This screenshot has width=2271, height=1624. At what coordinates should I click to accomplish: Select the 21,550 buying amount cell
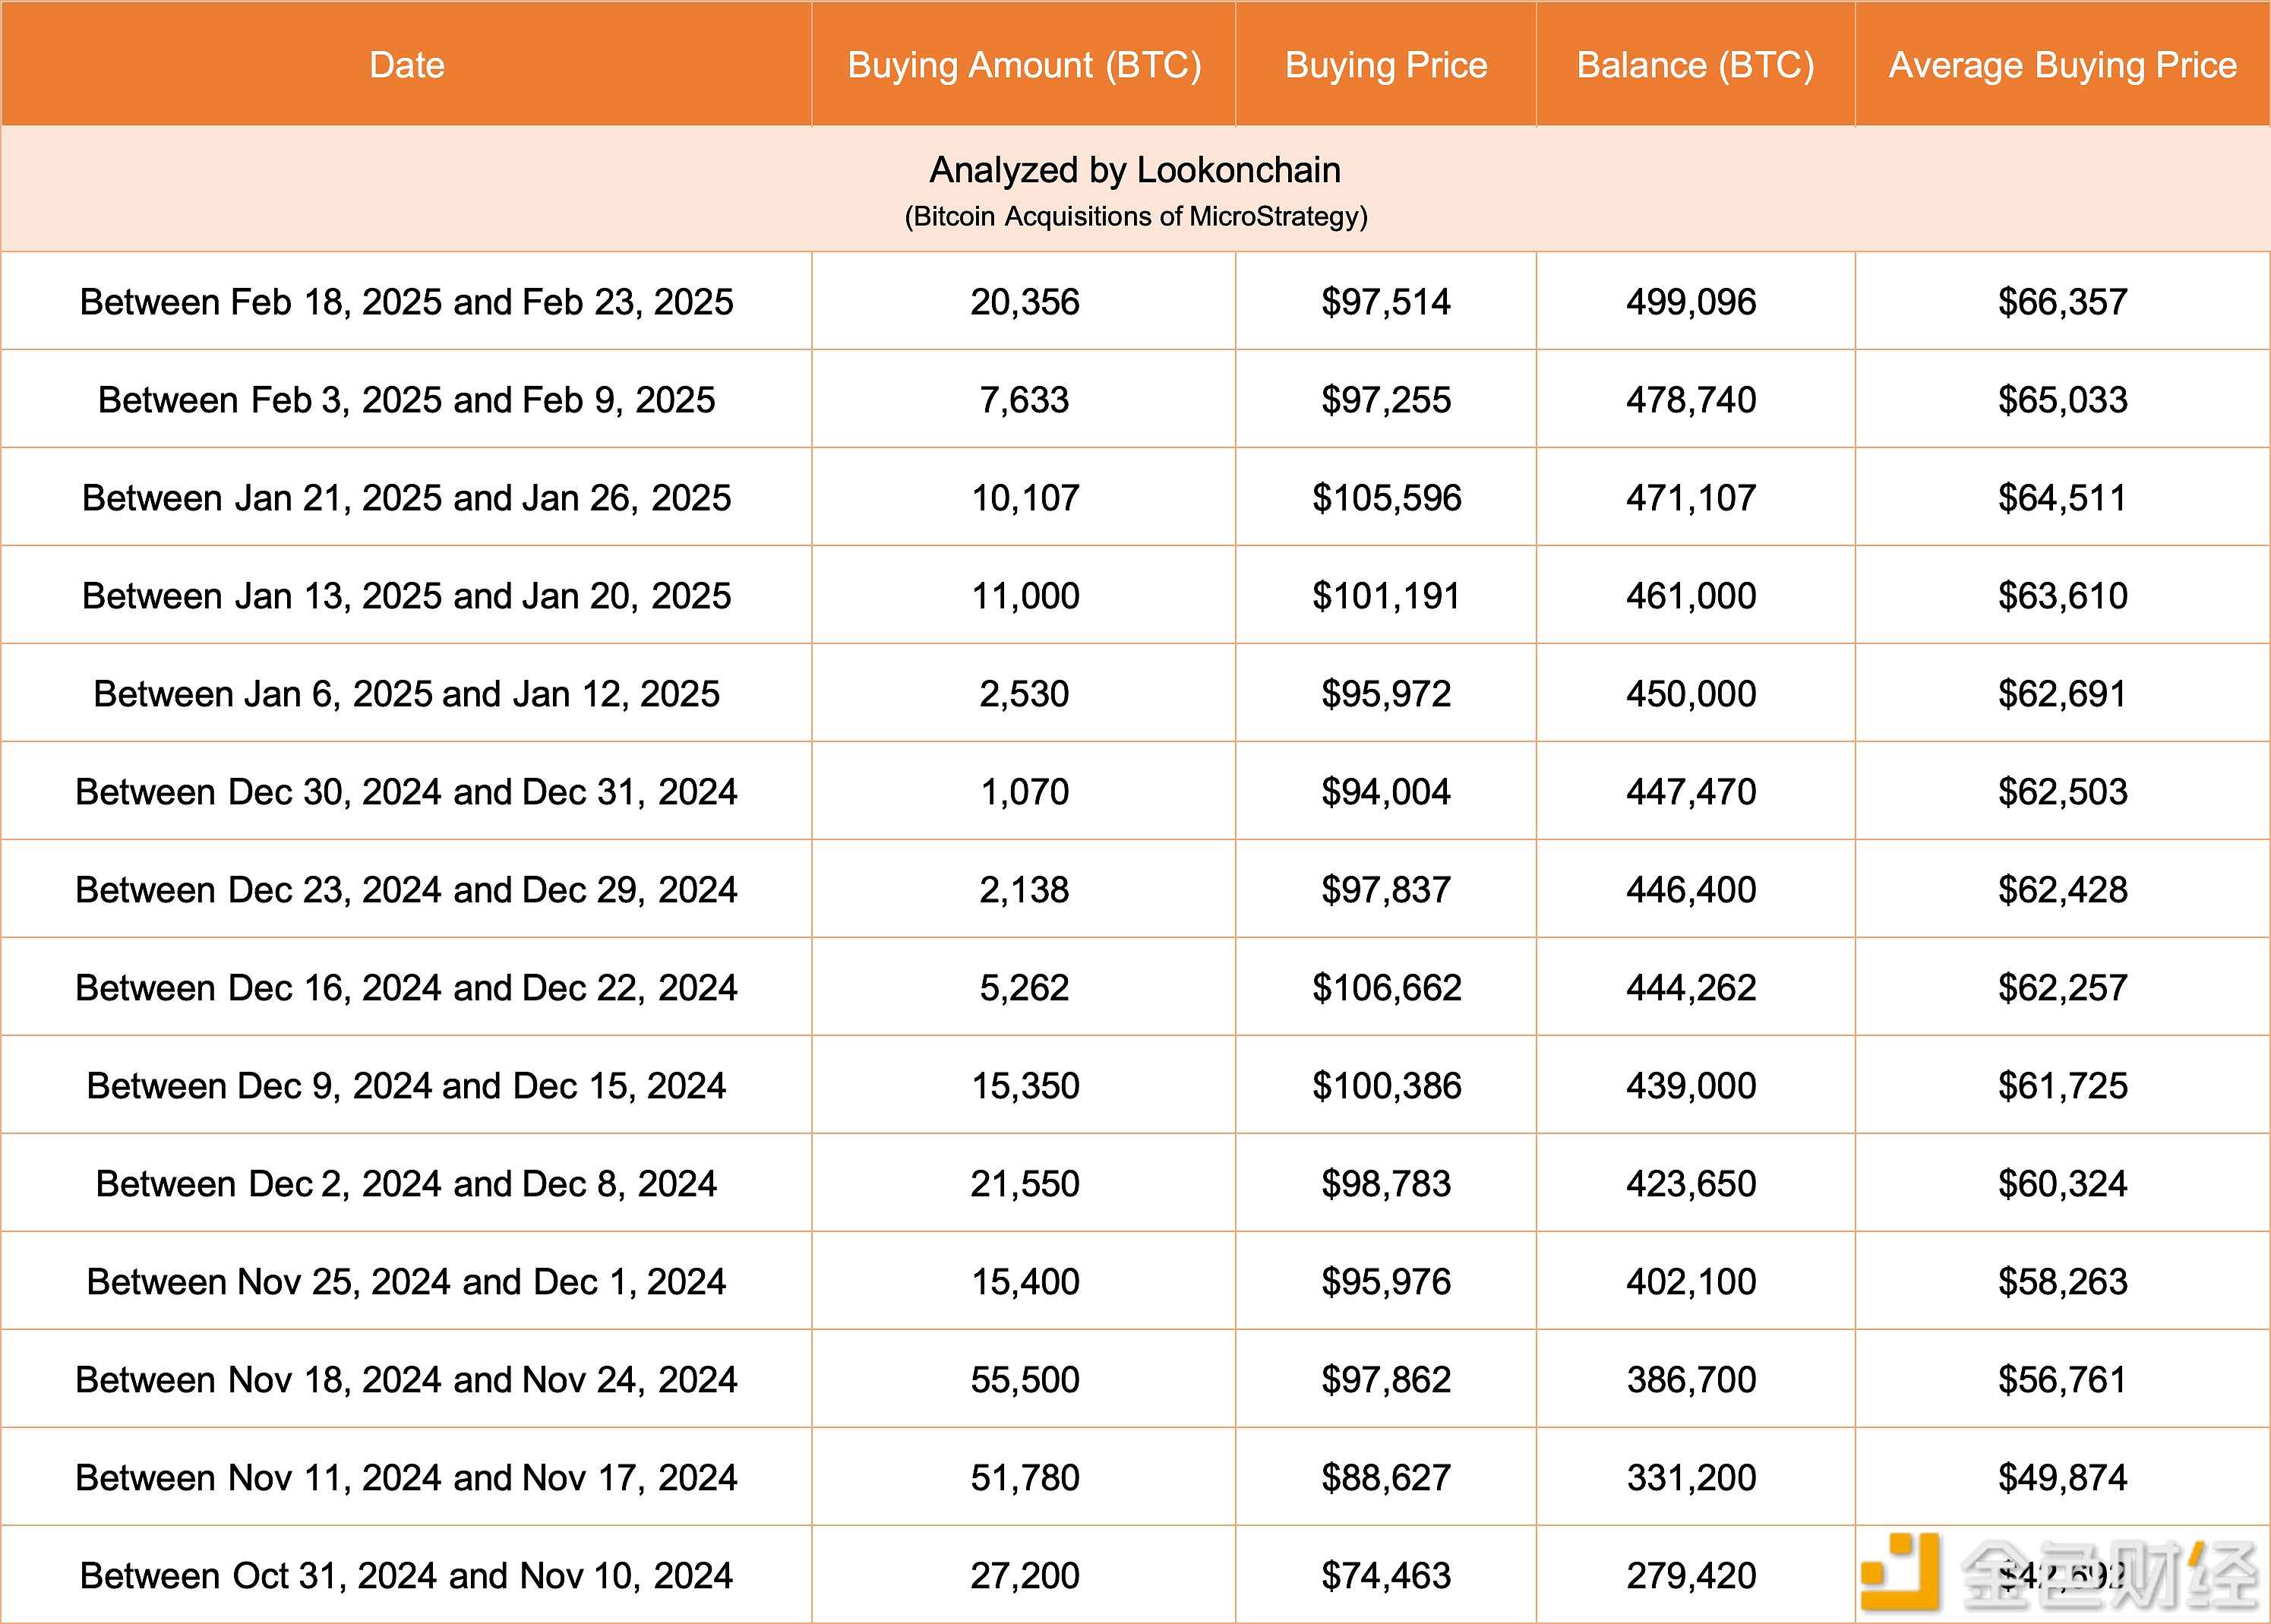1023,1183
